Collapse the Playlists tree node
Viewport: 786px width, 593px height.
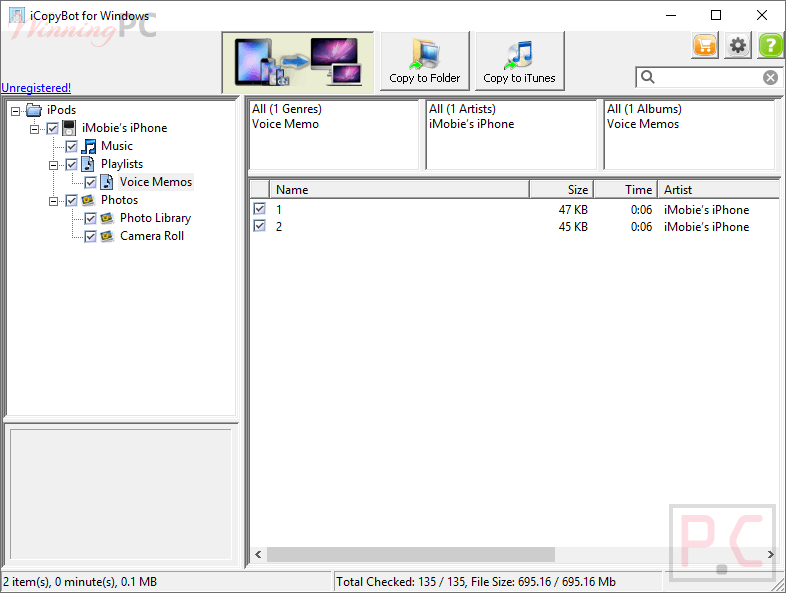tap(53, 165)
